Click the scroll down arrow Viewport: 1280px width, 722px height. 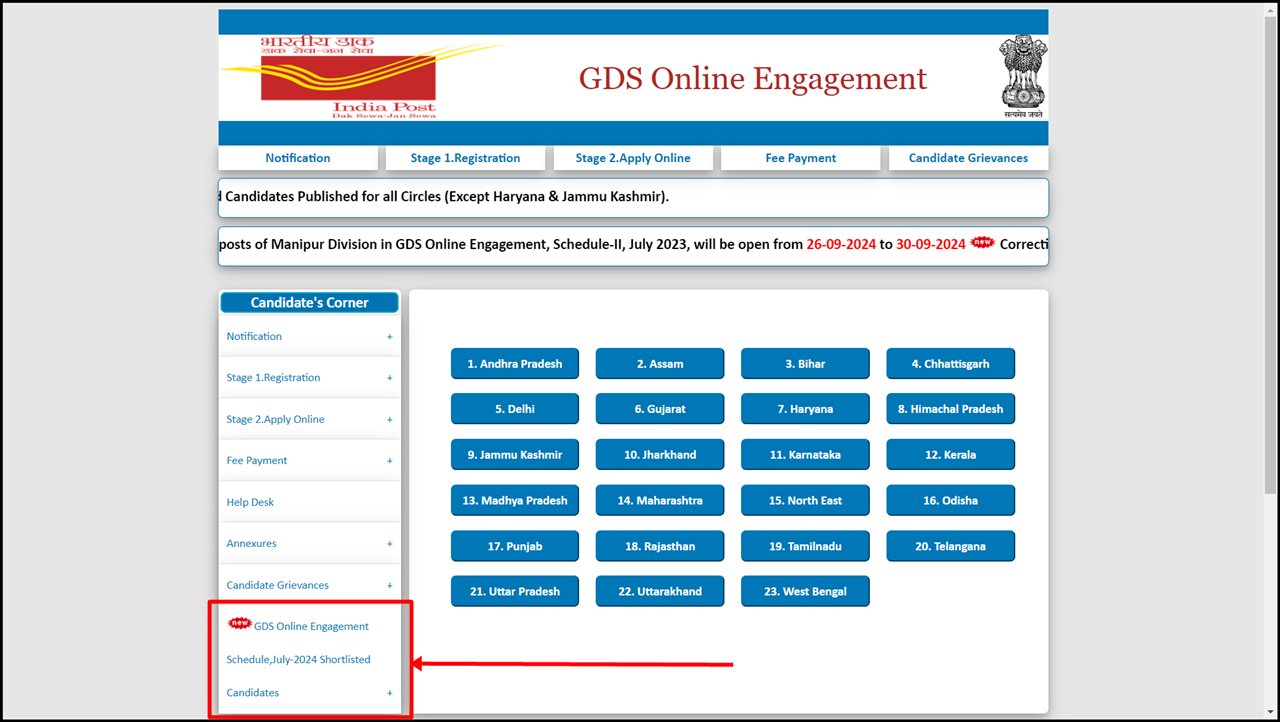[1270, 711]
